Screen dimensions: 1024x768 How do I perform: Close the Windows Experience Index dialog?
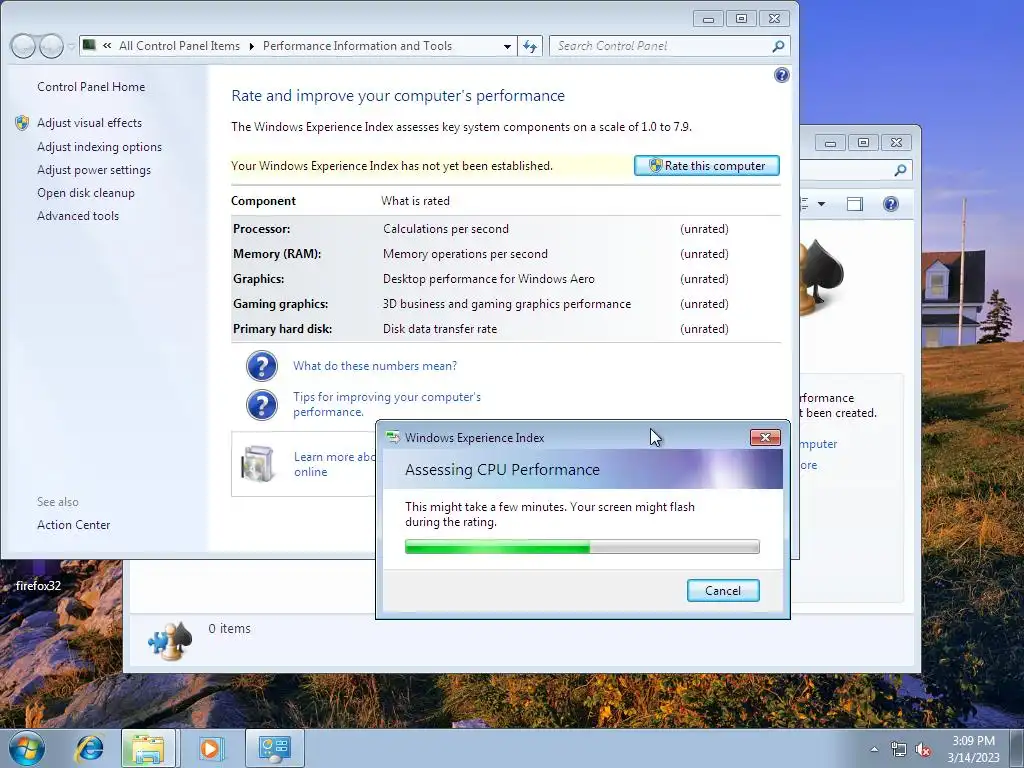pyautogui.click(x=765, y=438)
